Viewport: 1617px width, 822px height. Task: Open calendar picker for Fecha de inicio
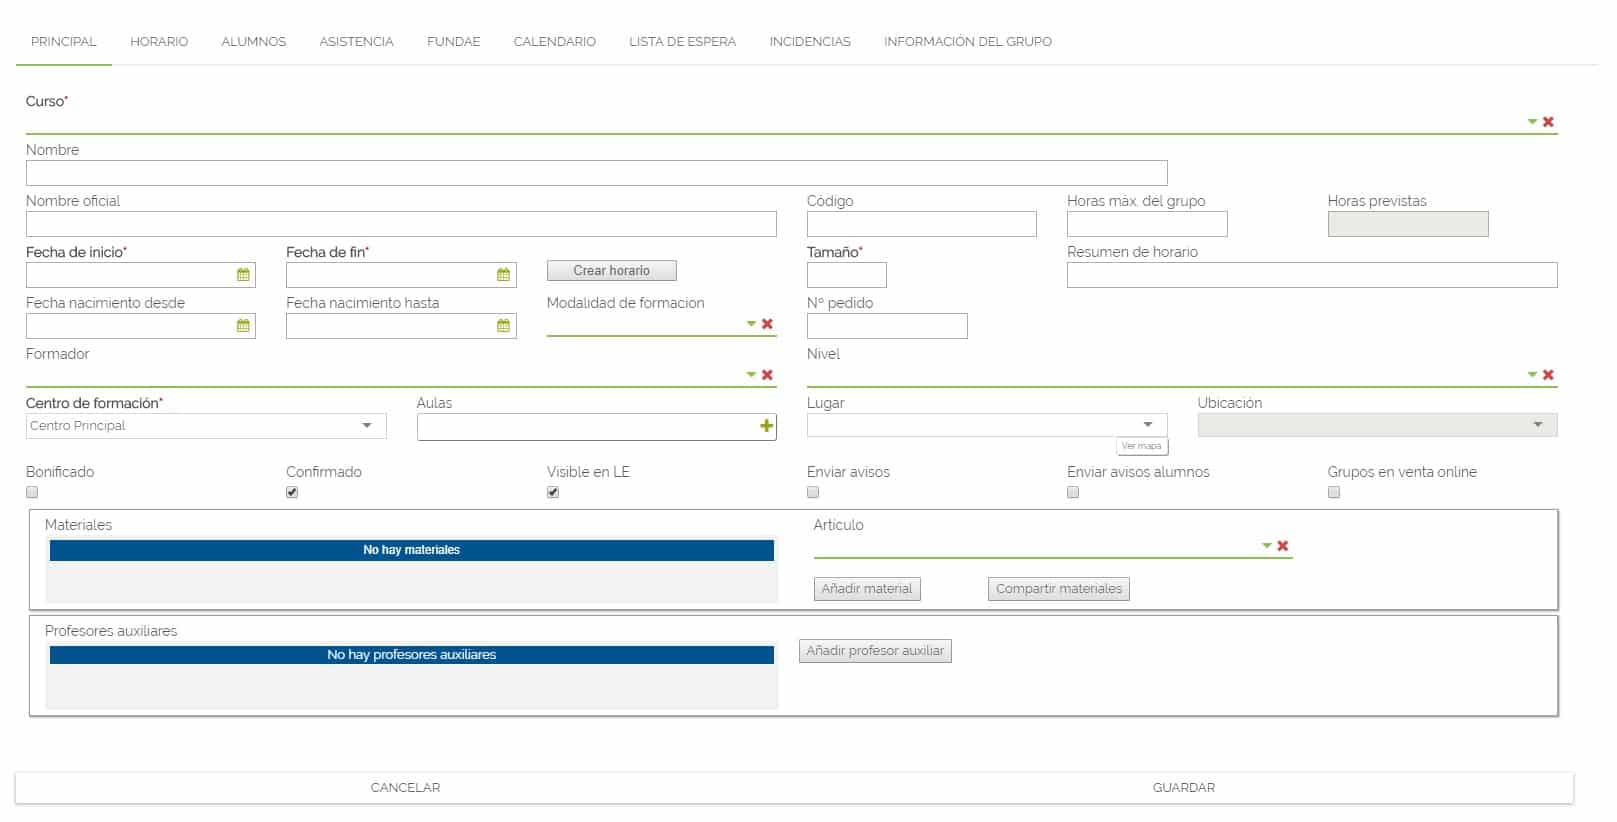243,275
